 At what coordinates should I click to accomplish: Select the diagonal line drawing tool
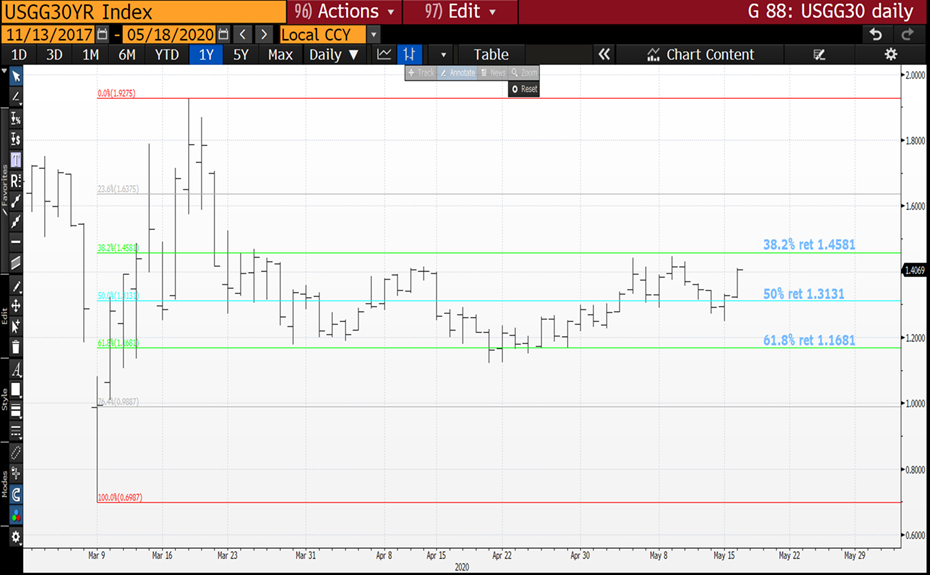[16, 97]
